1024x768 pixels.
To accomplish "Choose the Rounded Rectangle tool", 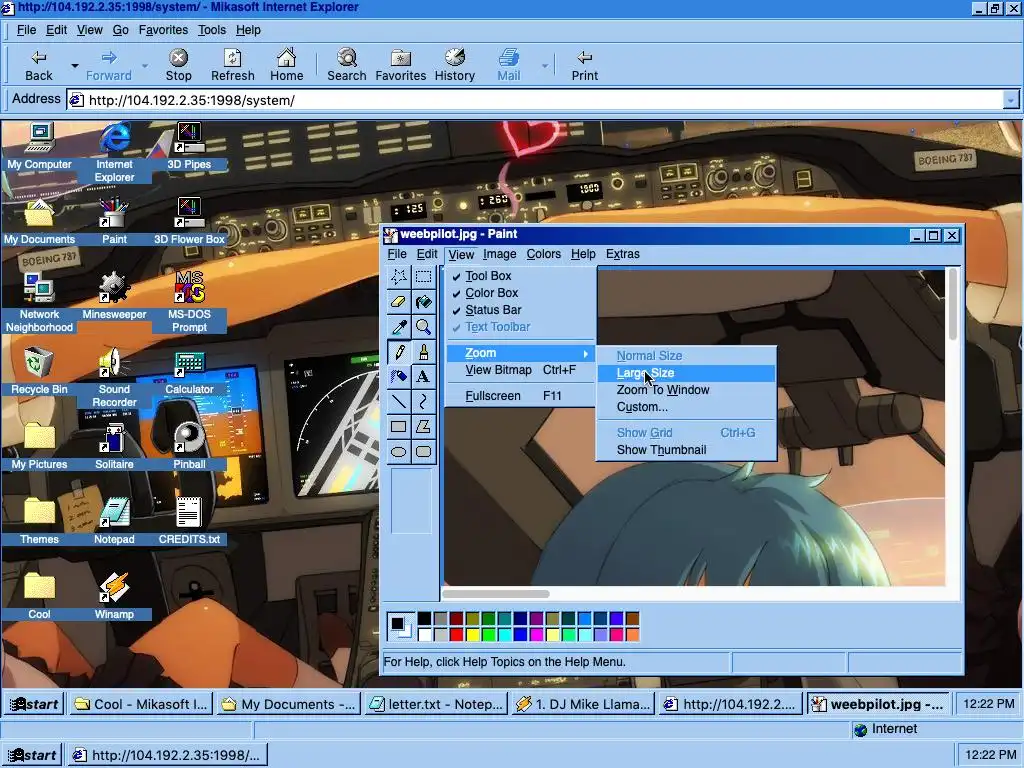I will tap(423, 451).
